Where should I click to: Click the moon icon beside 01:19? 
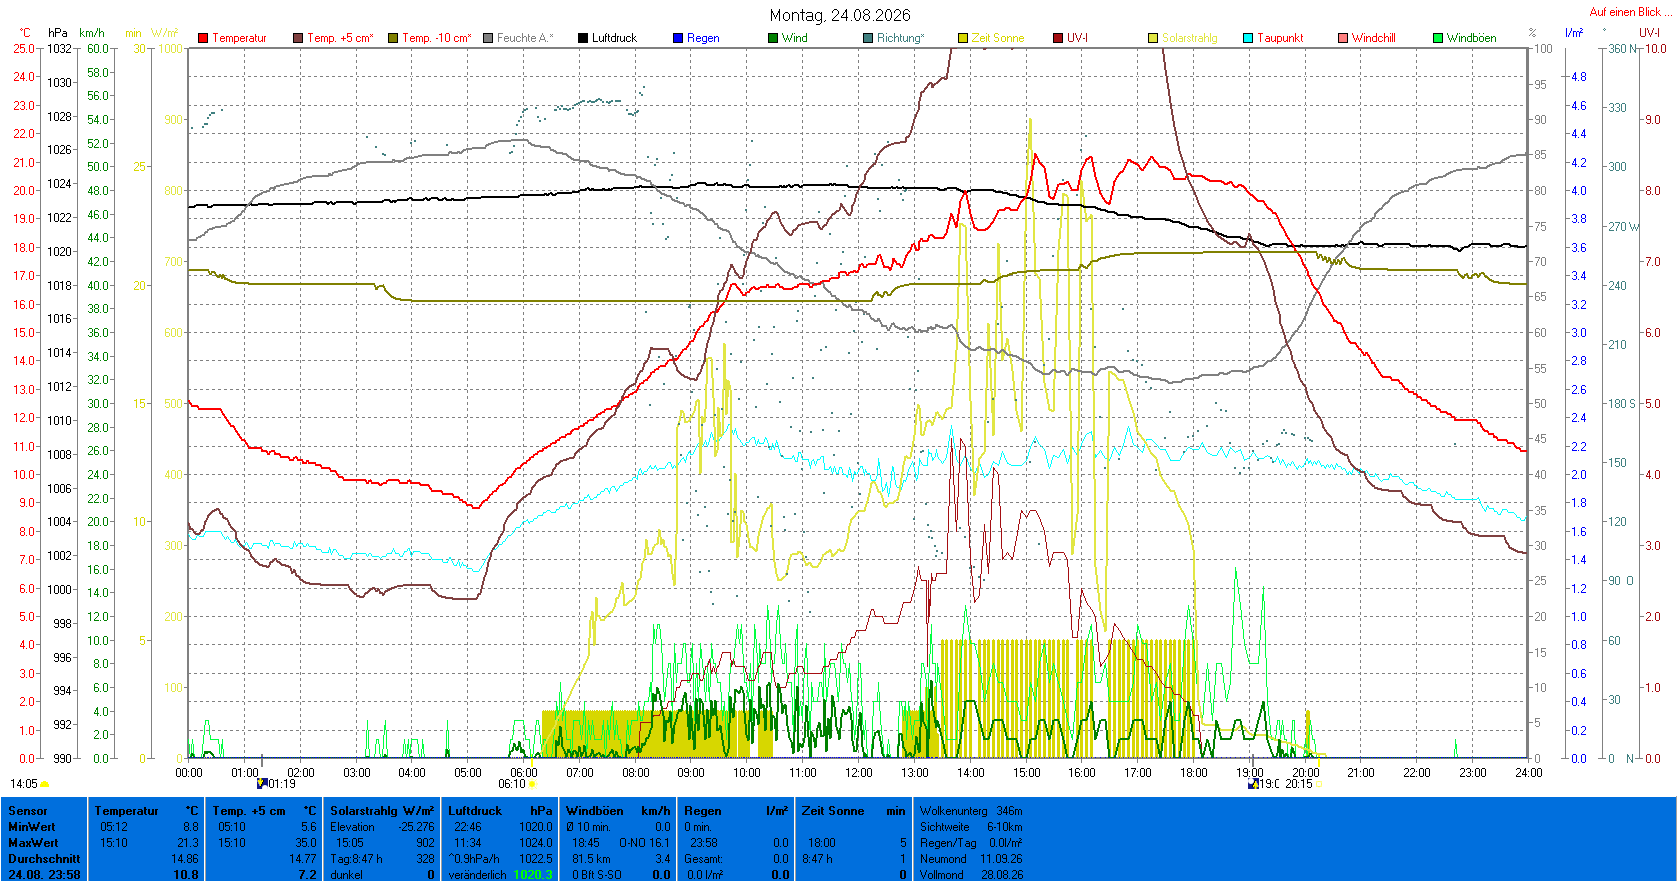262,784
